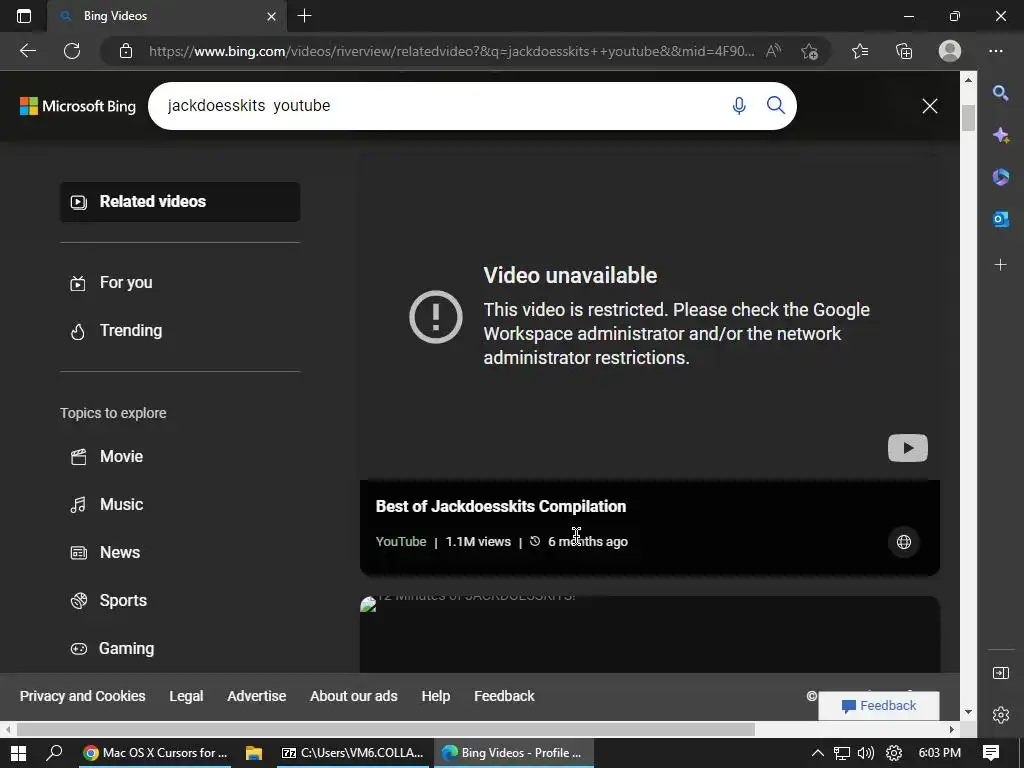
Task: Open the Favorites list icon
Action: coord(860,51)
